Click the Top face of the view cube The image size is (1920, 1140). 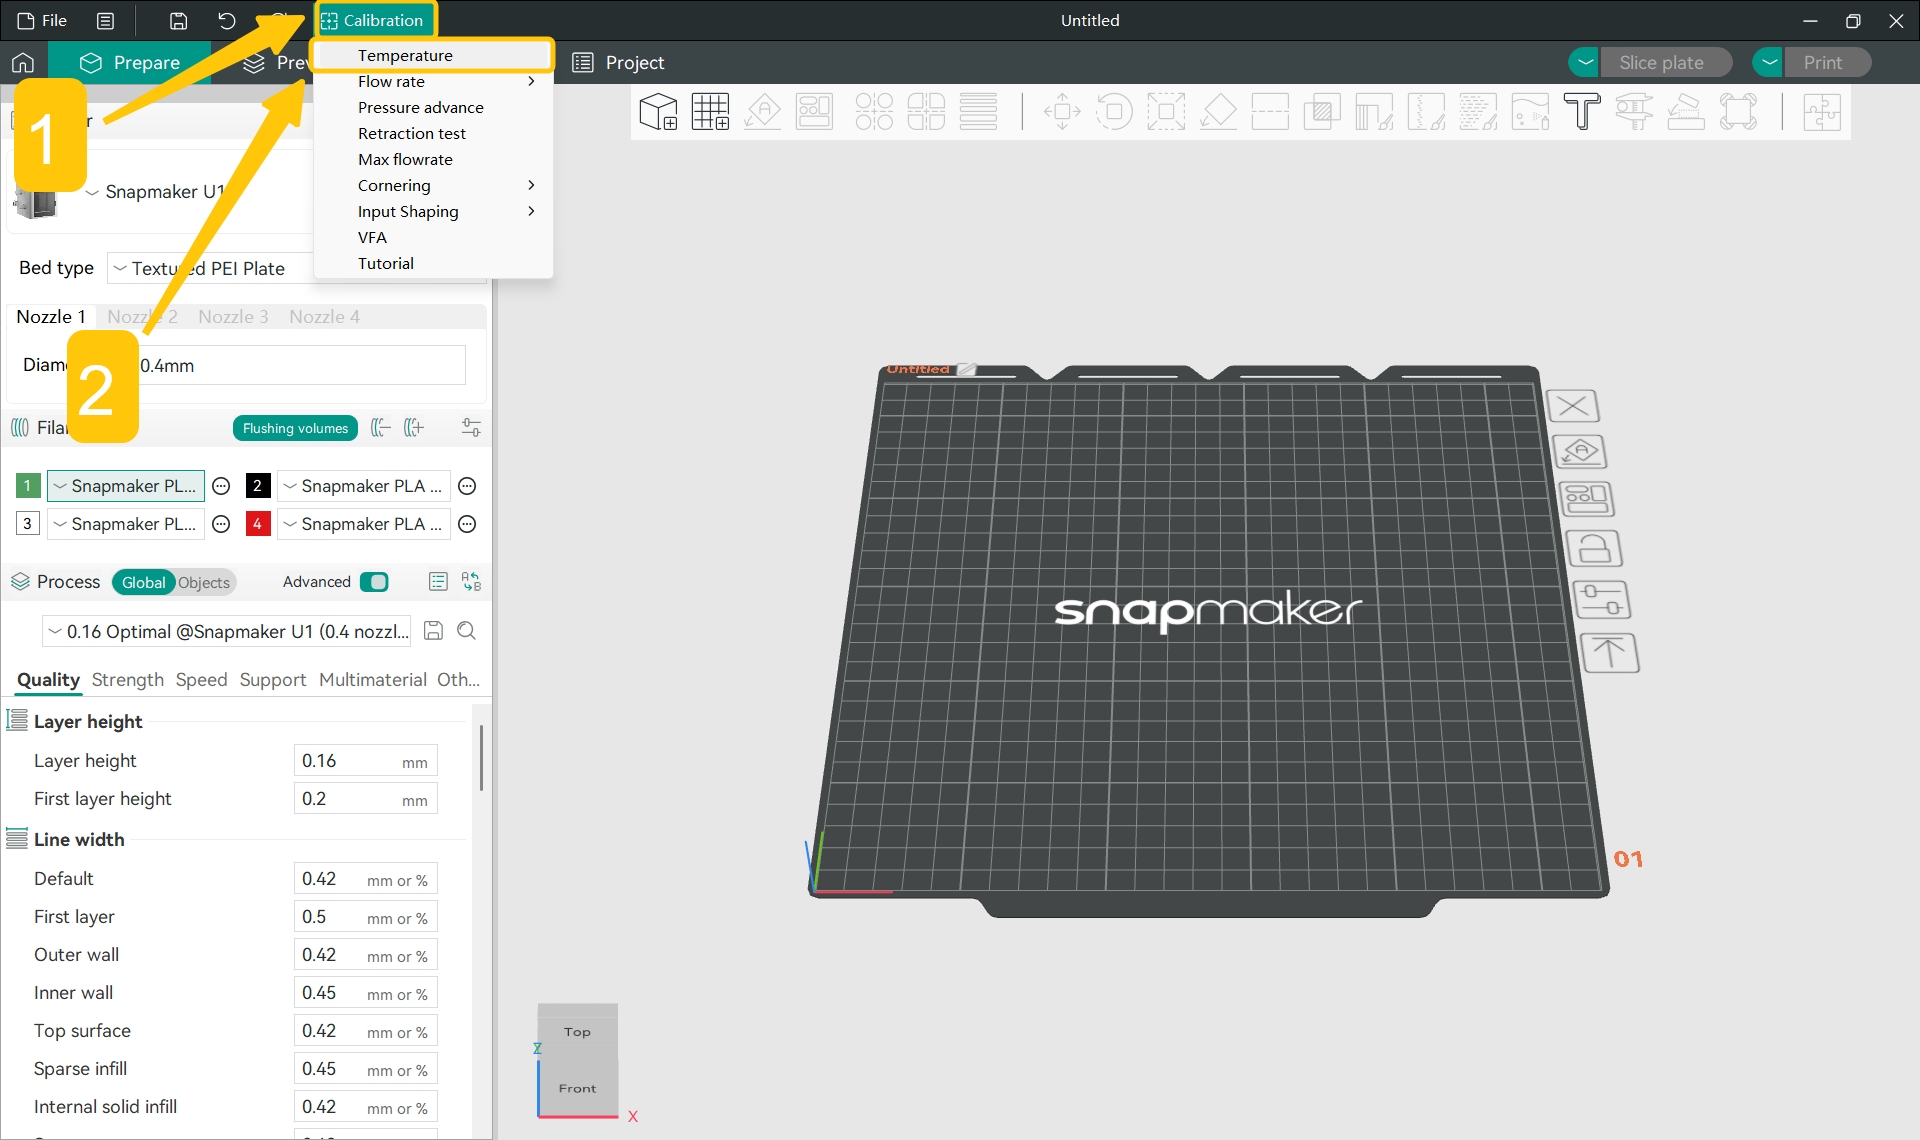pyautogui.click(x=577, y=1032)
